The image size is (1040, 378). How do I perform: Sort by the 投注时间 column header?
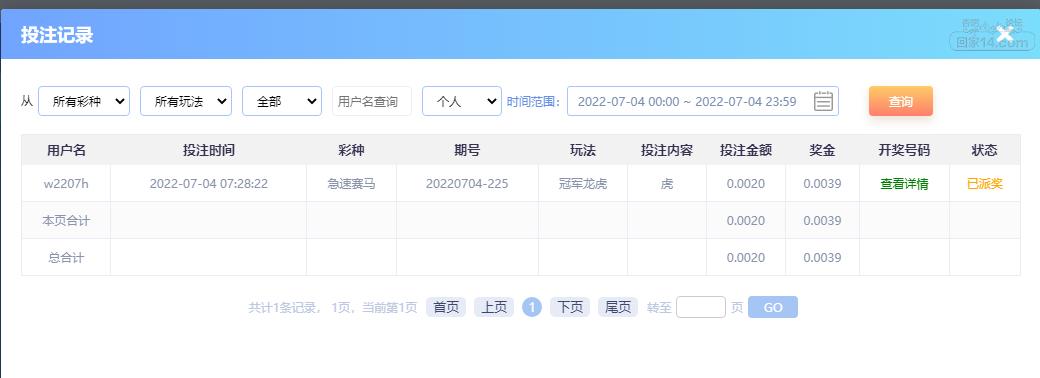click(x=208, y=151)
